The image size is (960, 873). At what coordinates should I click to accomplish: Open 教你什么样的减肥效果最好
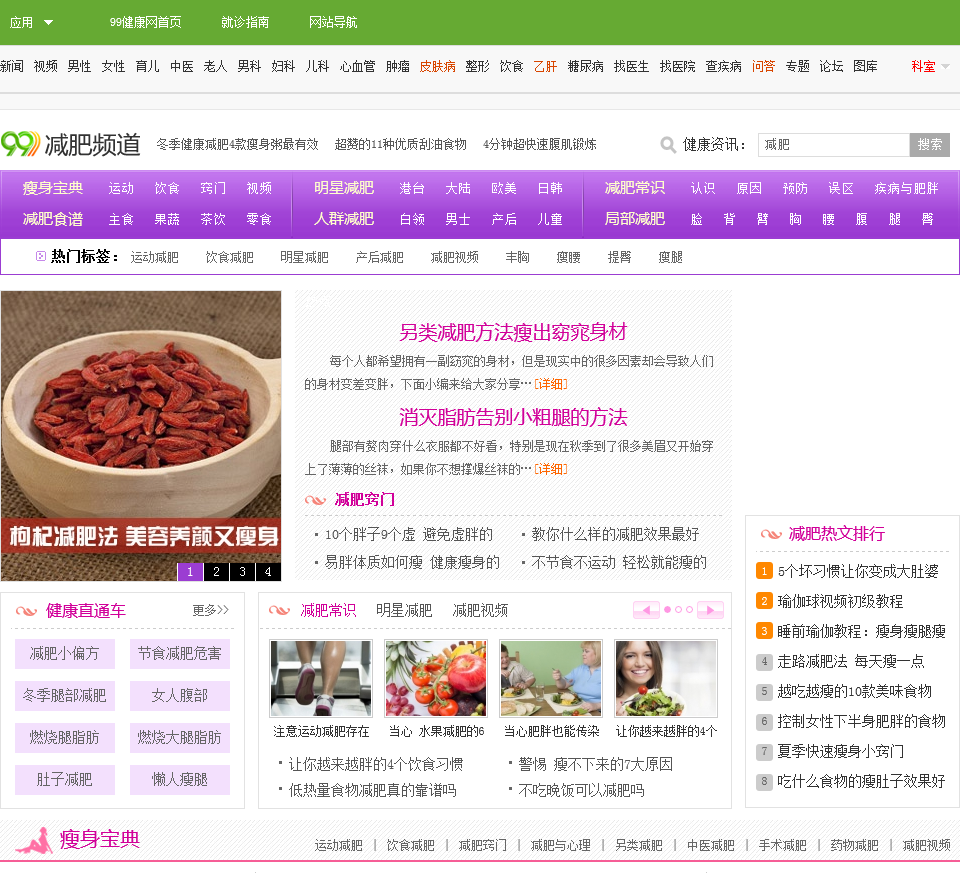(615, 534)
